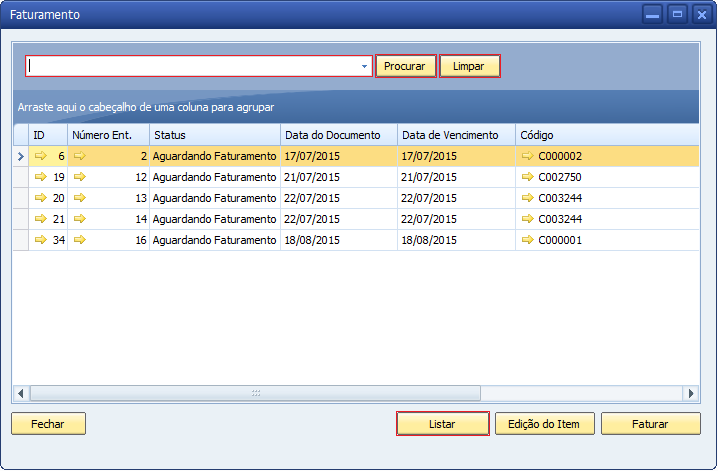The width and height of the screenshot is (718, 471).
Task: Select Status cell in ID 34 row
Action: point(215,240)
